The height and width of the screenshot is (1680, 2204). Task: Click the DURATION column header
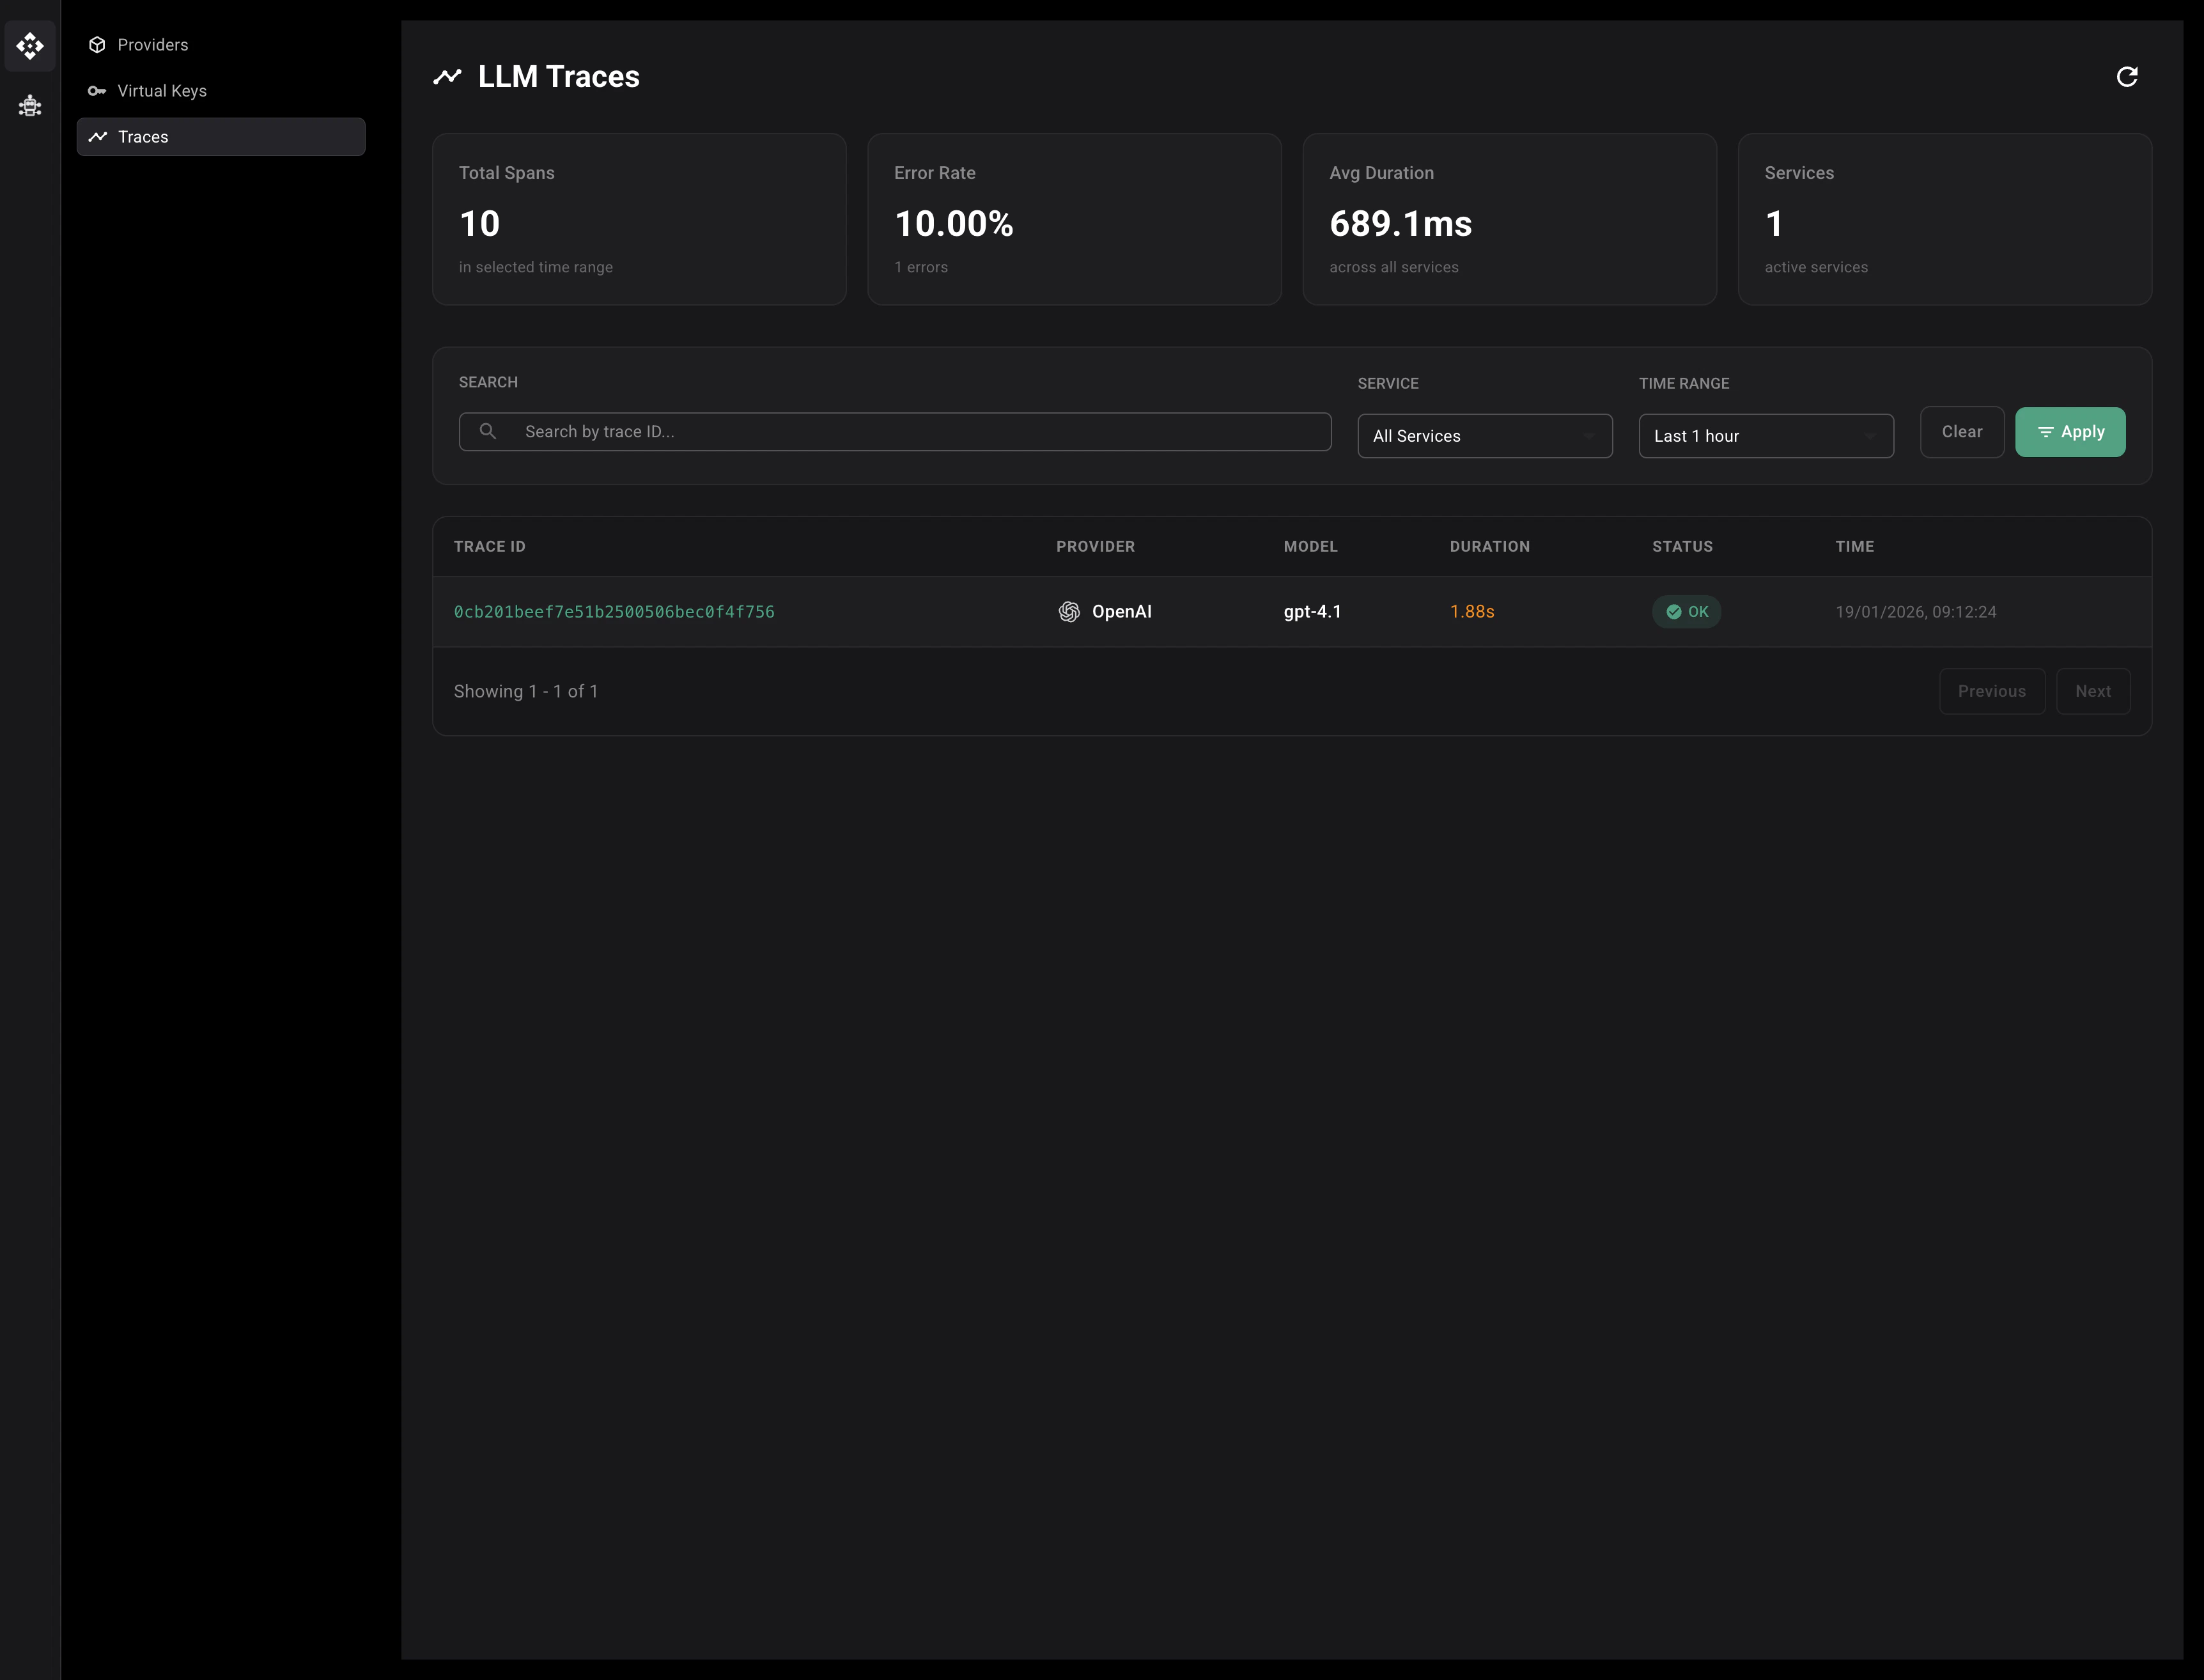pos(1489,546)
